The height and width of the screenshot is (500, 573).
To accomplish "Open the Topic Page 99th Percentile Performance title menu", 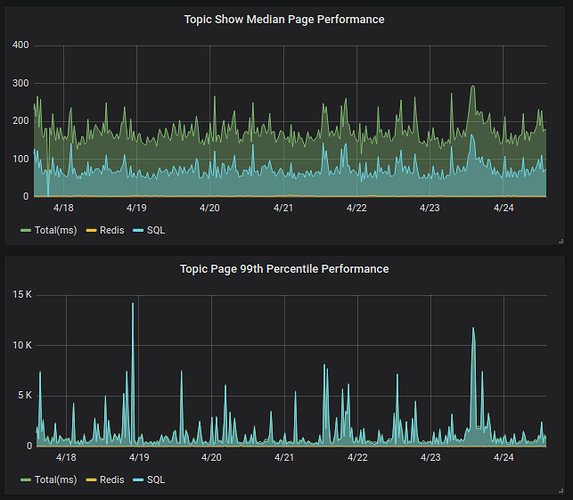I will click(x=284, y=269).
